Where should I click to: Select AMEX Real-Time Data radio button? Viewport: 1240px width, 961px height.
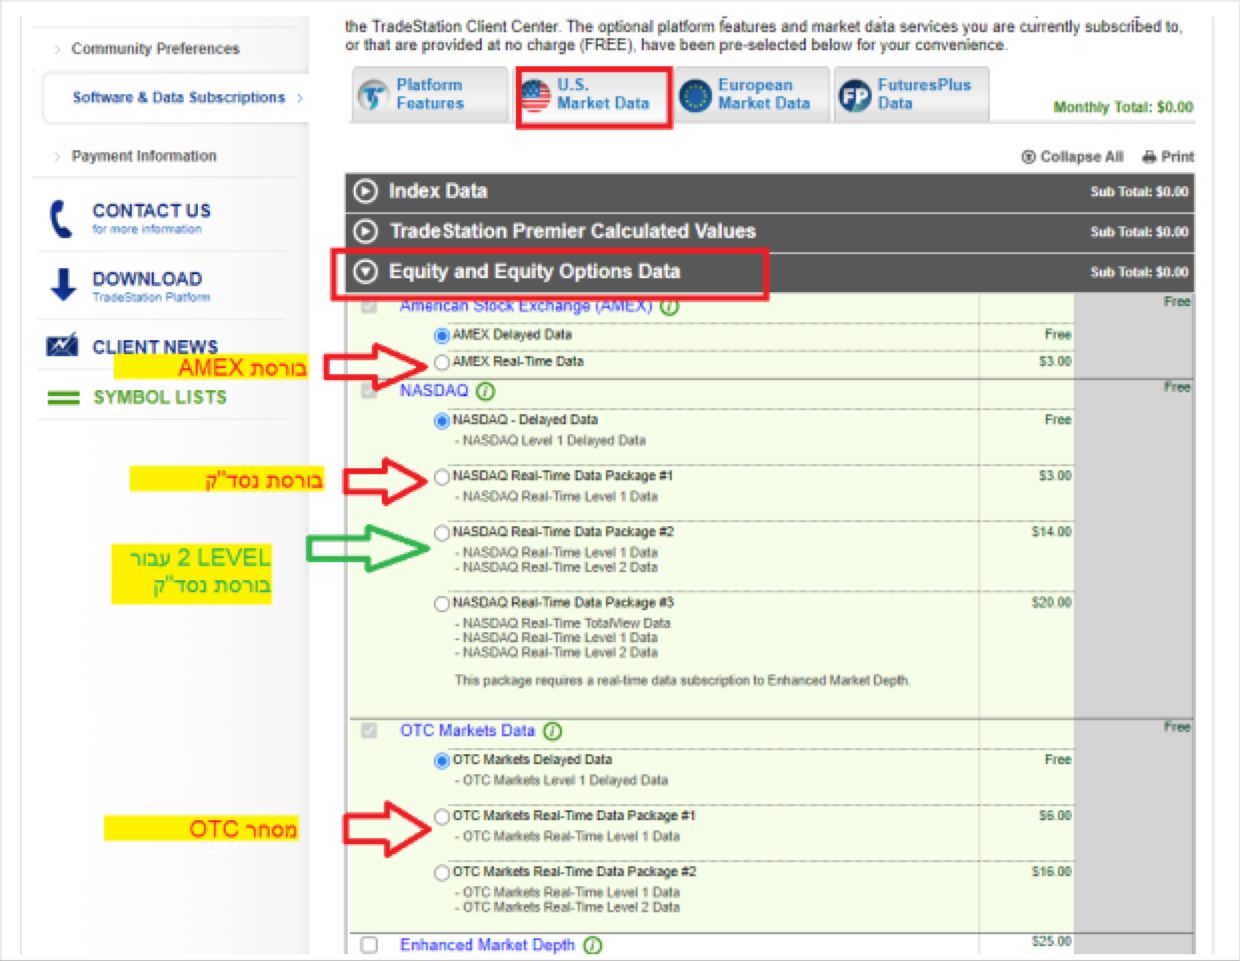[442, 362]
